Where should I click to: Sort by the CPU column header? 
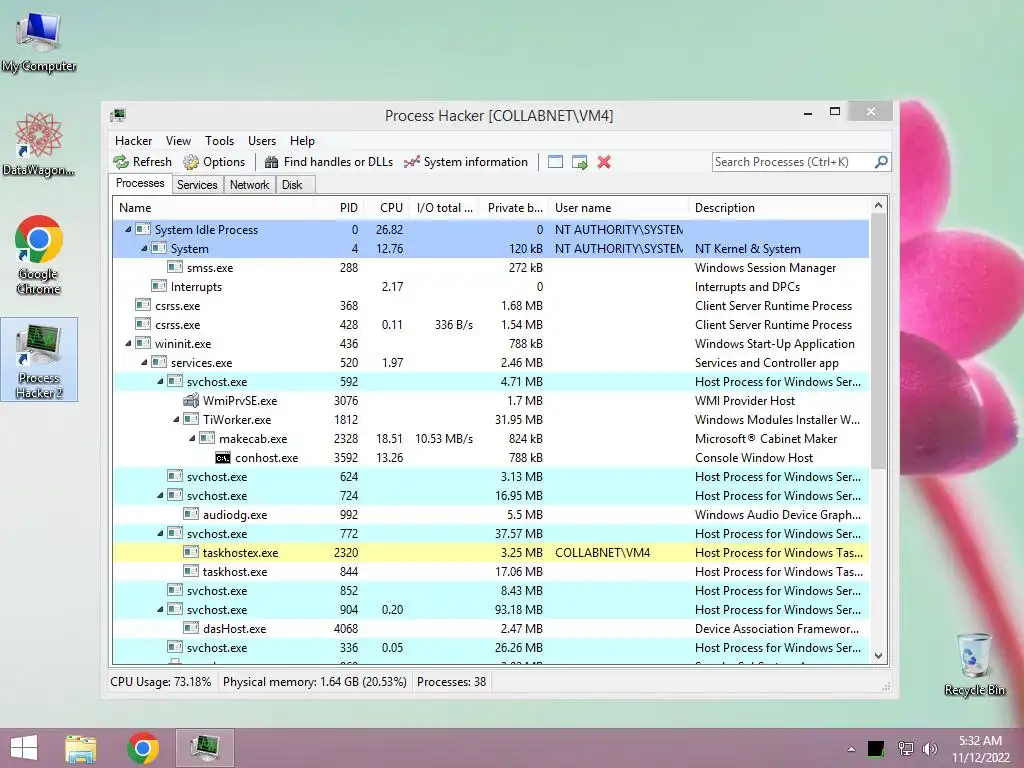pos(387,208)
